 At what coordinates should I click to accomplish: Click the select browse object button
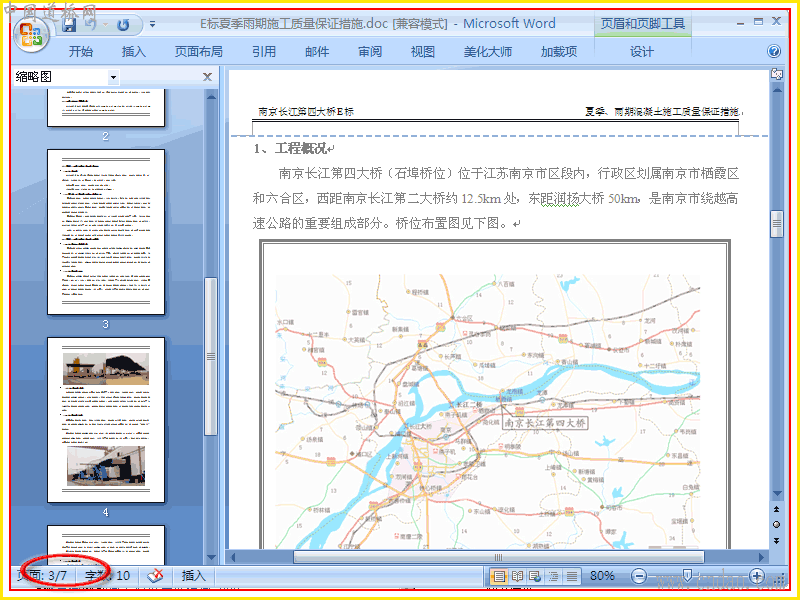777,524
